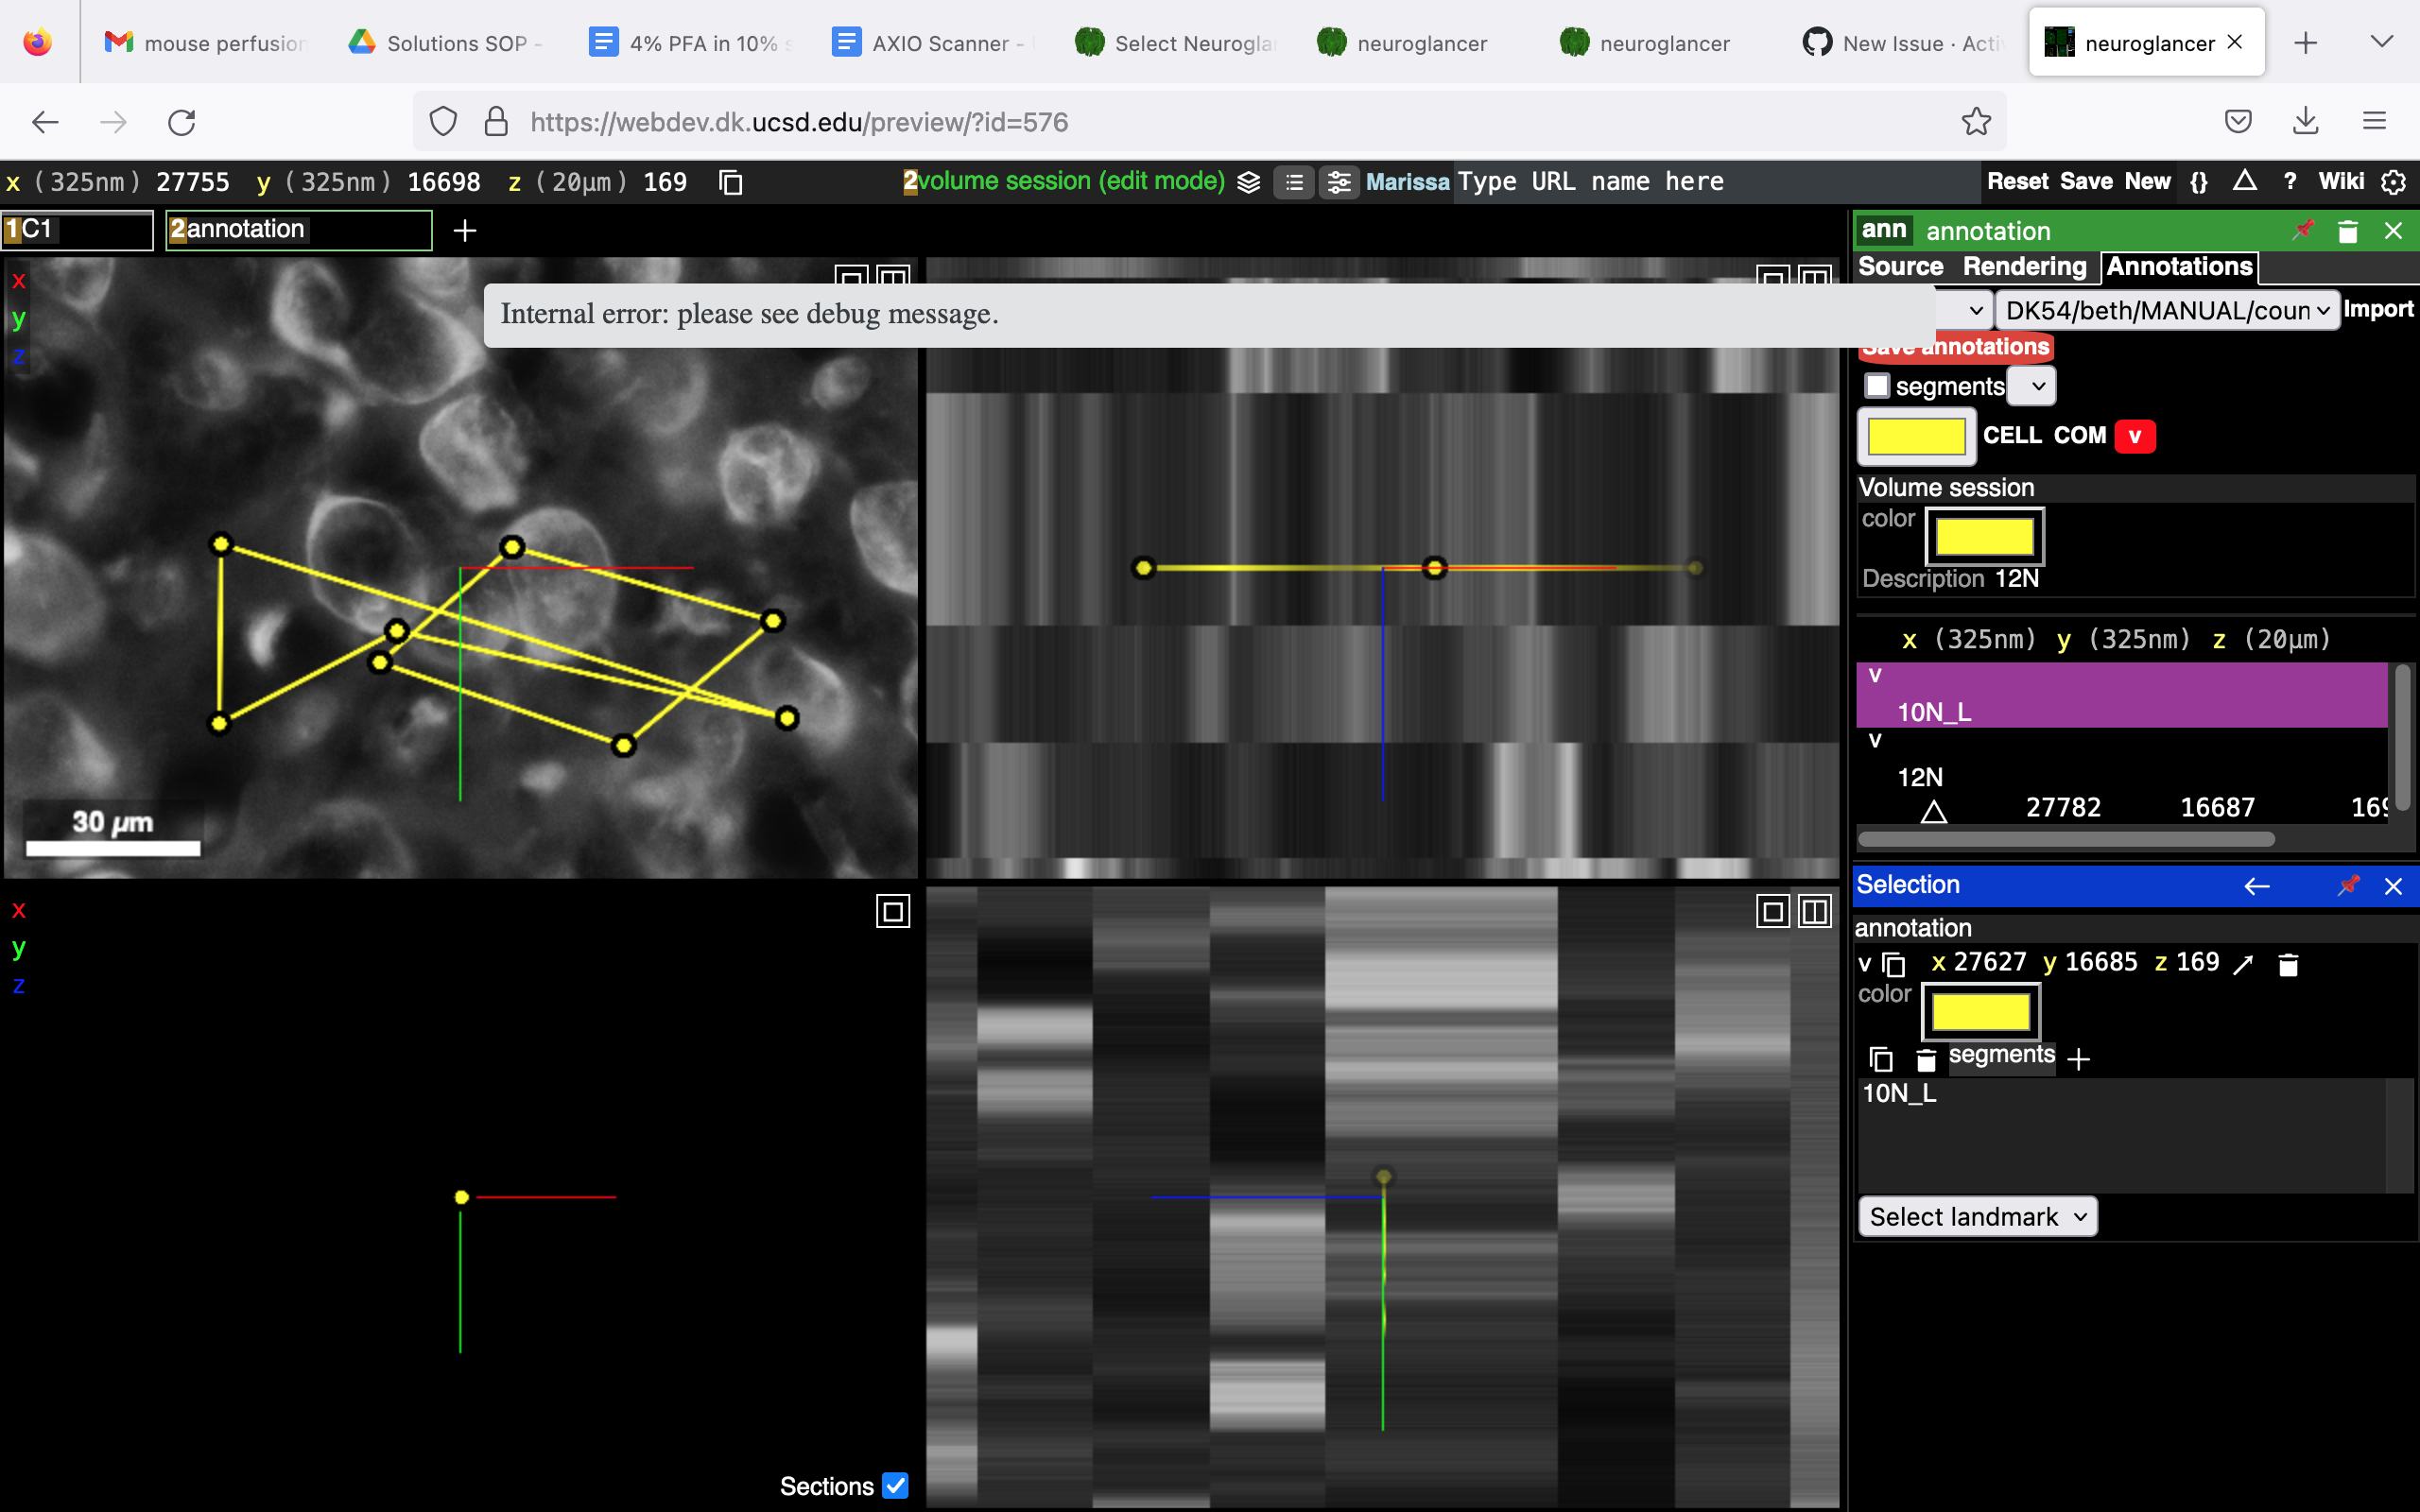Switch to the Rendering tab
This screenshot has height=1512, width=2420.
point(2023,267)
